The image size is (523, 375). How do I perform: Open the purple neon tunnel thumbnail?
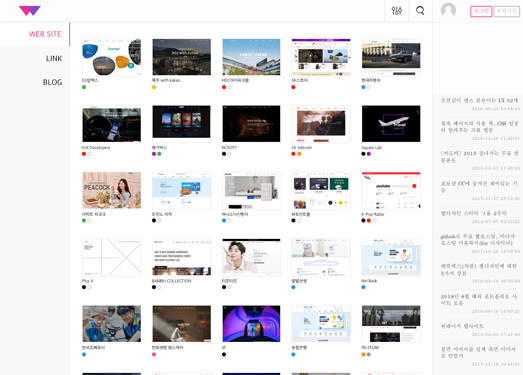(251, 324)
